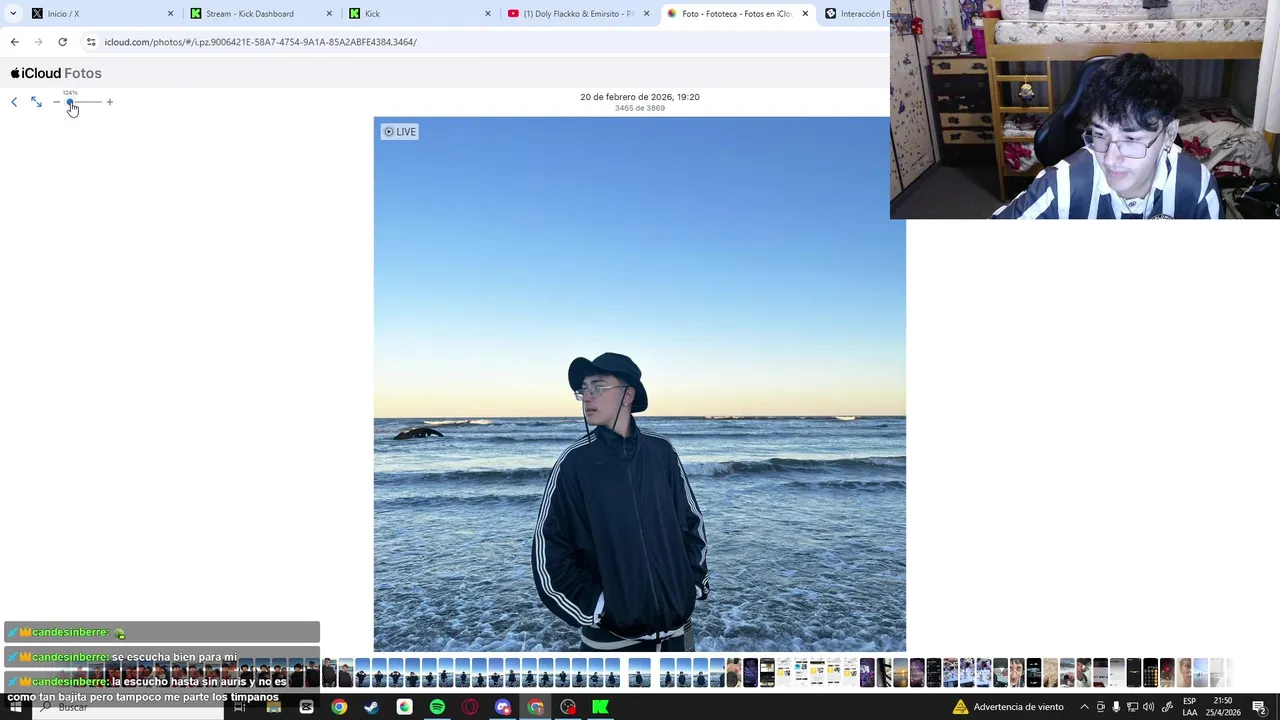1280x720 pixels.
Task: Zoom out with the minus icon
Action: [56, 102]
